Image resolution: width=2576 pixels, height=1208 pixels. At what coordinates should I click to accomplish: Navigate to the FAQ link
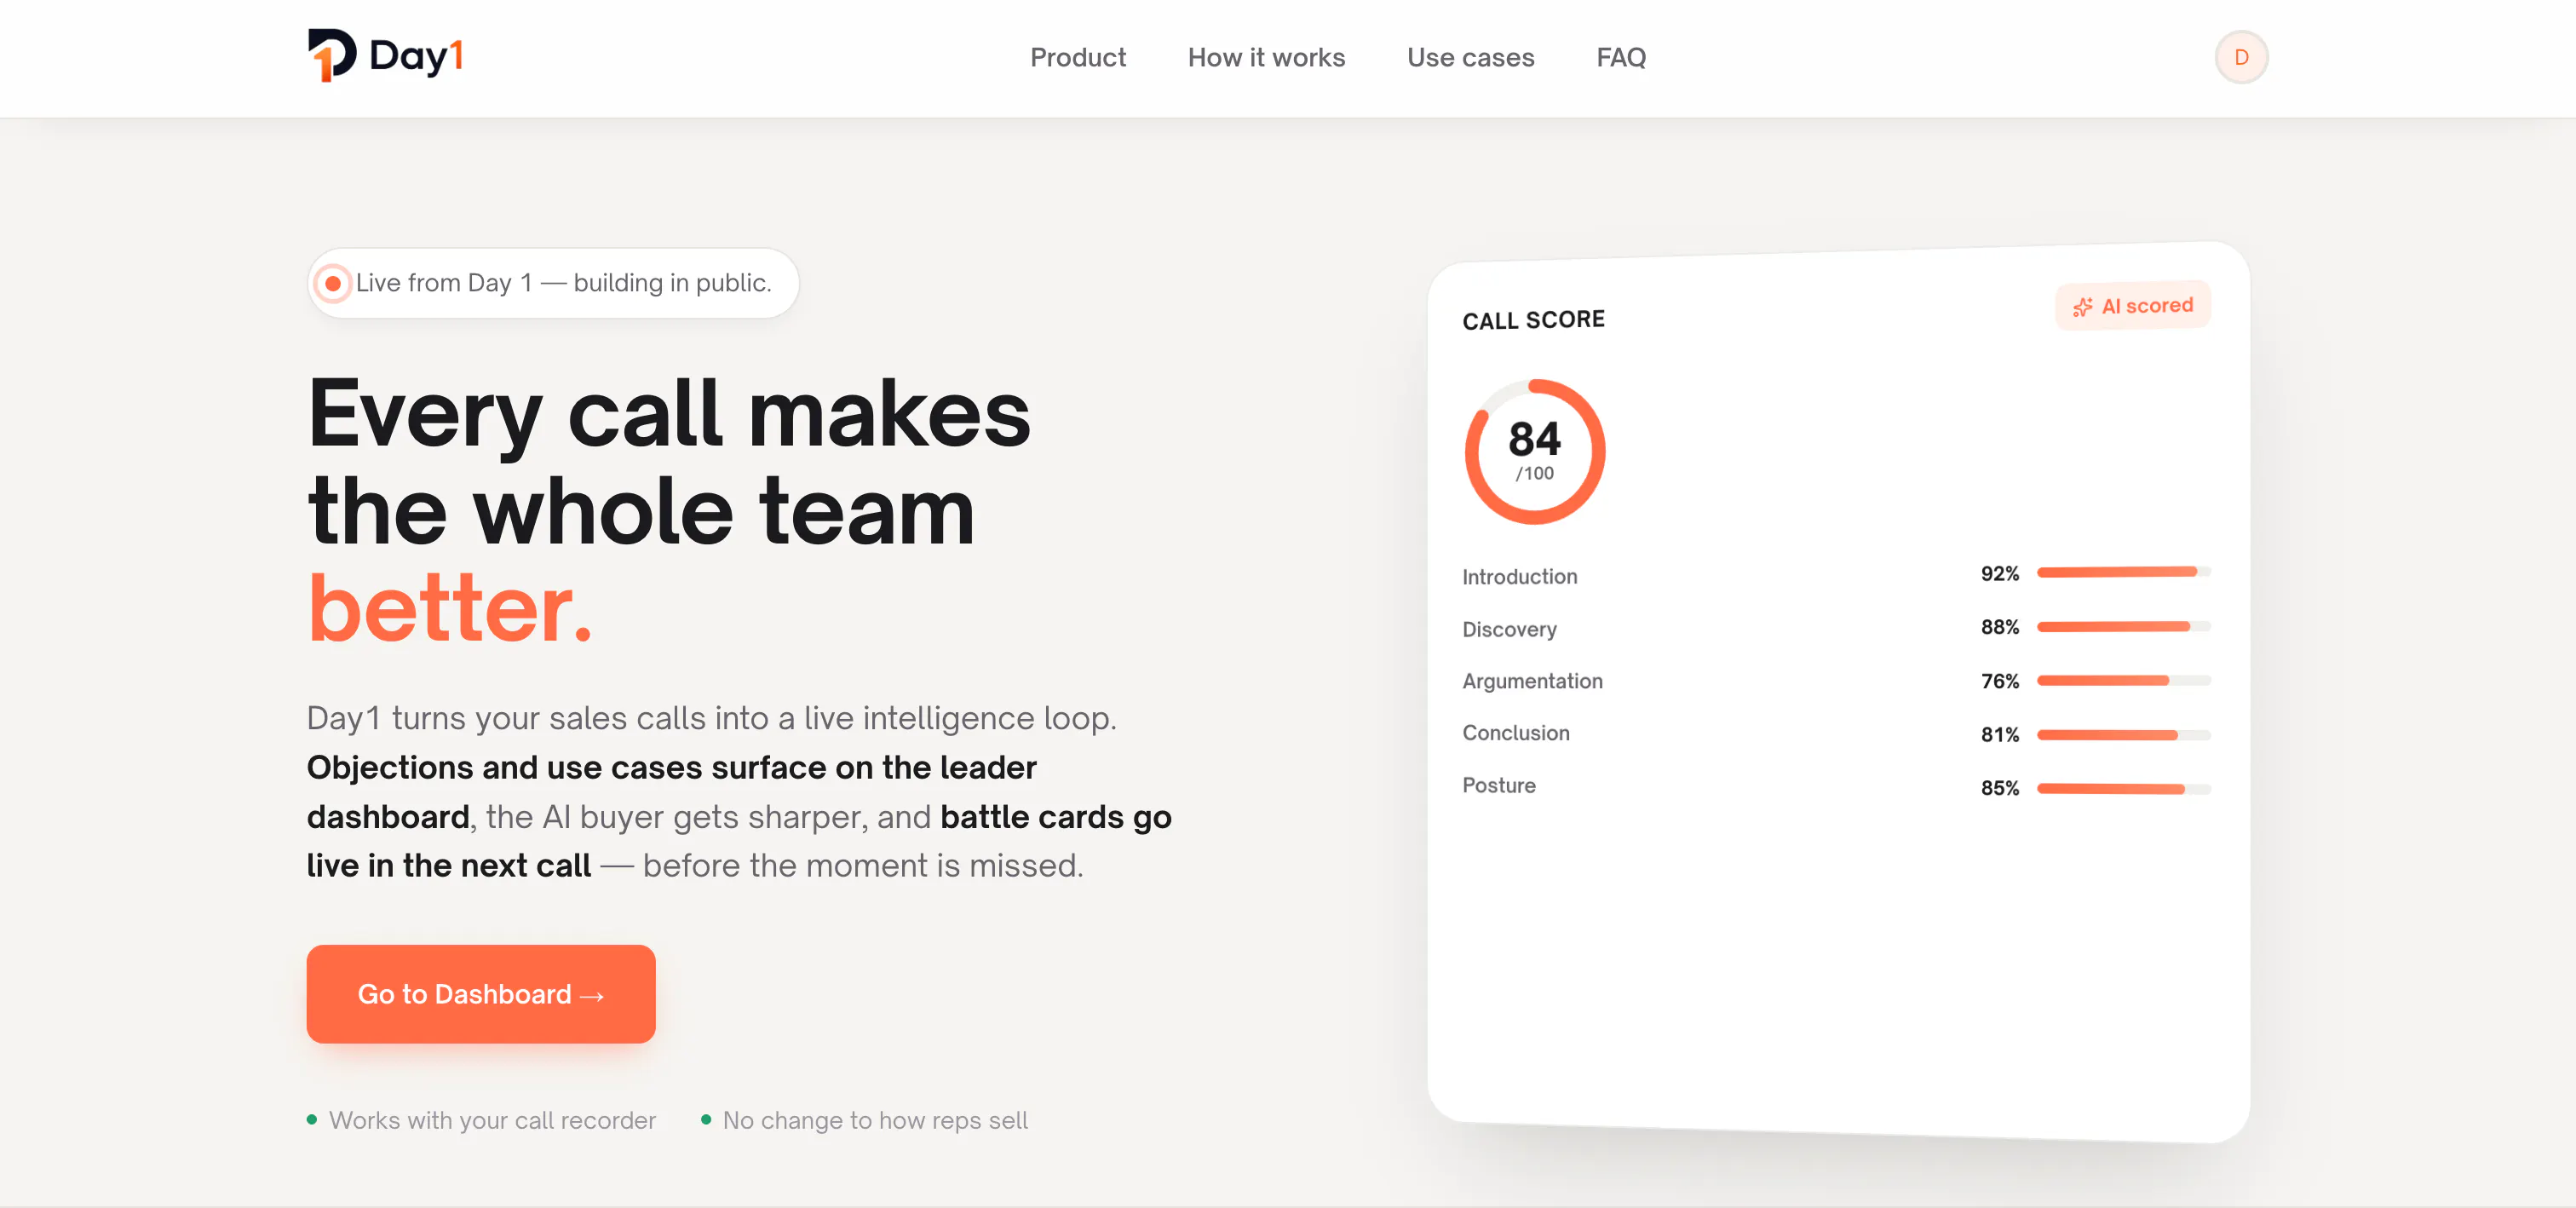click(x=1621, y=57)
